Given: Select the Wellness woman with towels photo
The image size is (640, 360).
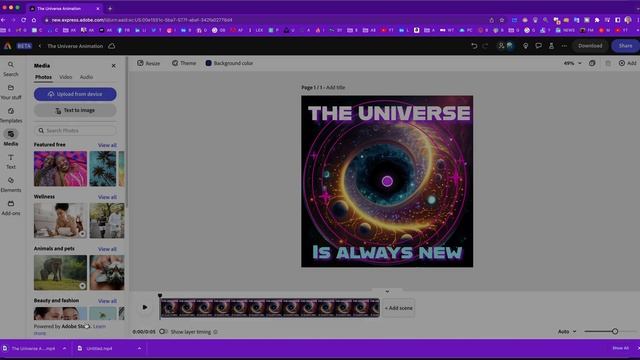Looking at the screenshot, I should tap(60, 220).
